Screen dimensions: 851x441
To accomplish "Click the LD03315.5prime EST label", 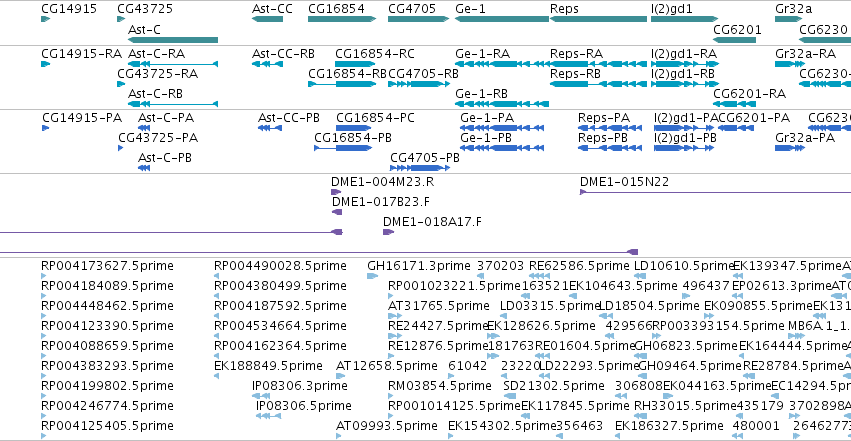I will pos(550,306).
